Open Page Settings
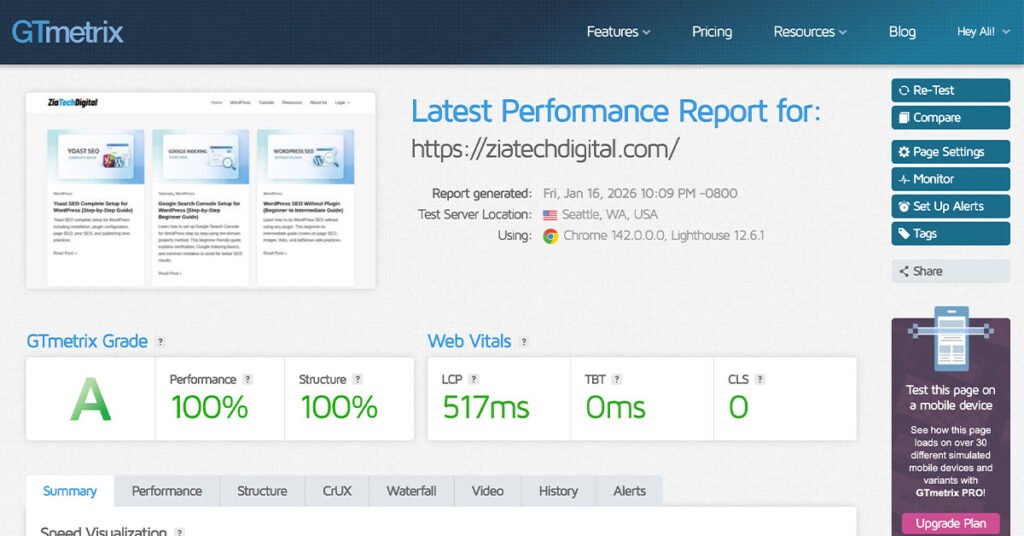The image size is (1024, 536). tap(950, 151)
